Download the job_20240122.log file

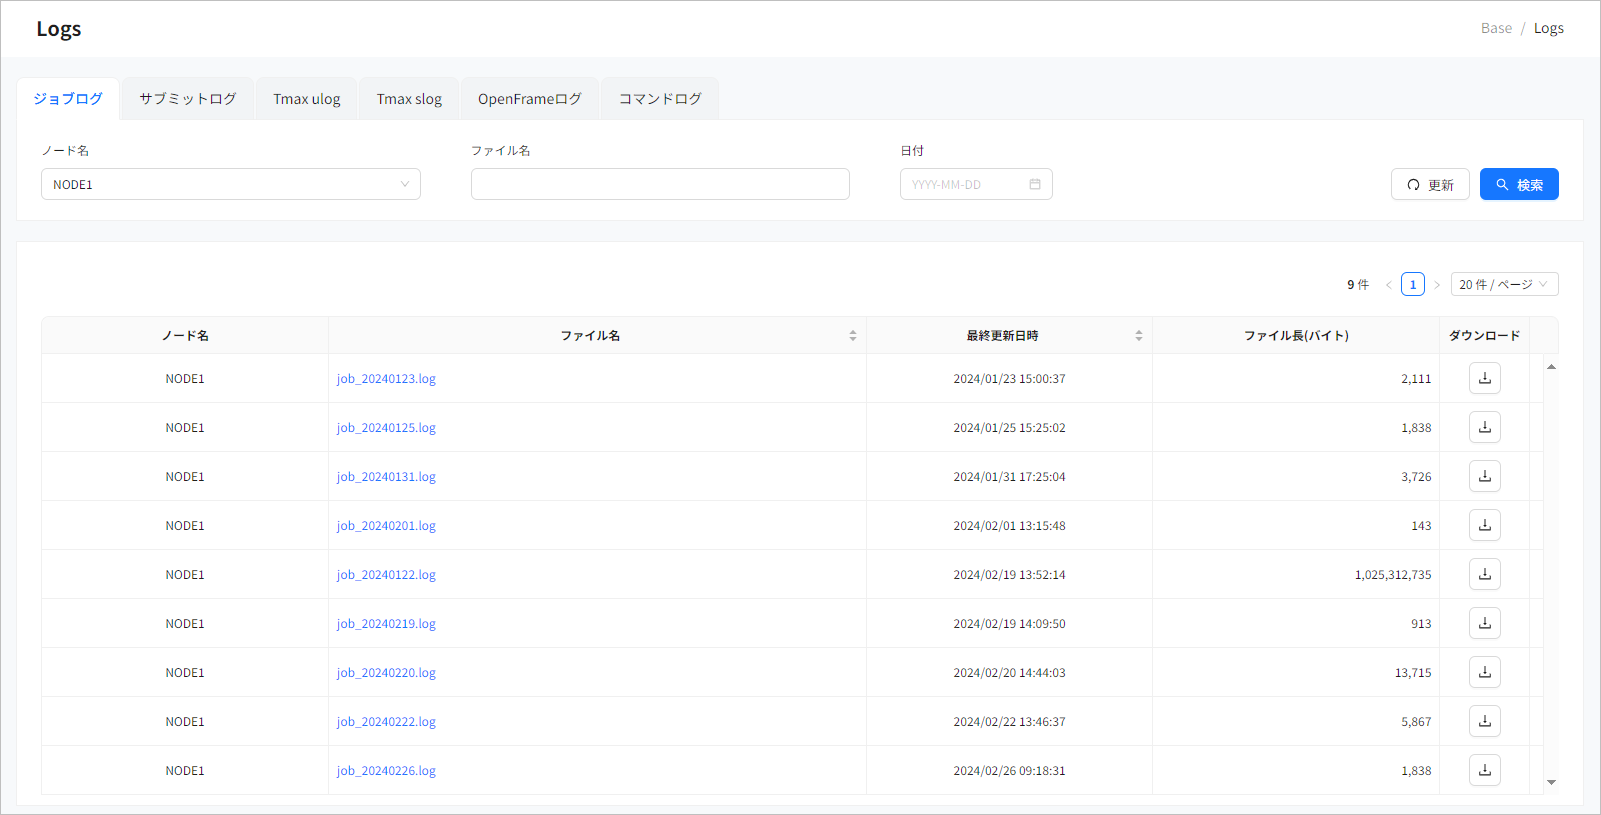click(x=1484, y=574)
